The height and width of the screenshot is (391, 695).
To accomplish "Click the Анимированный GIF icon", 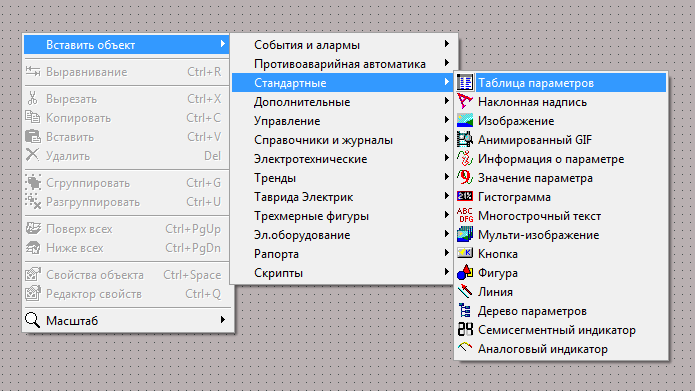I will click(465, 140).
